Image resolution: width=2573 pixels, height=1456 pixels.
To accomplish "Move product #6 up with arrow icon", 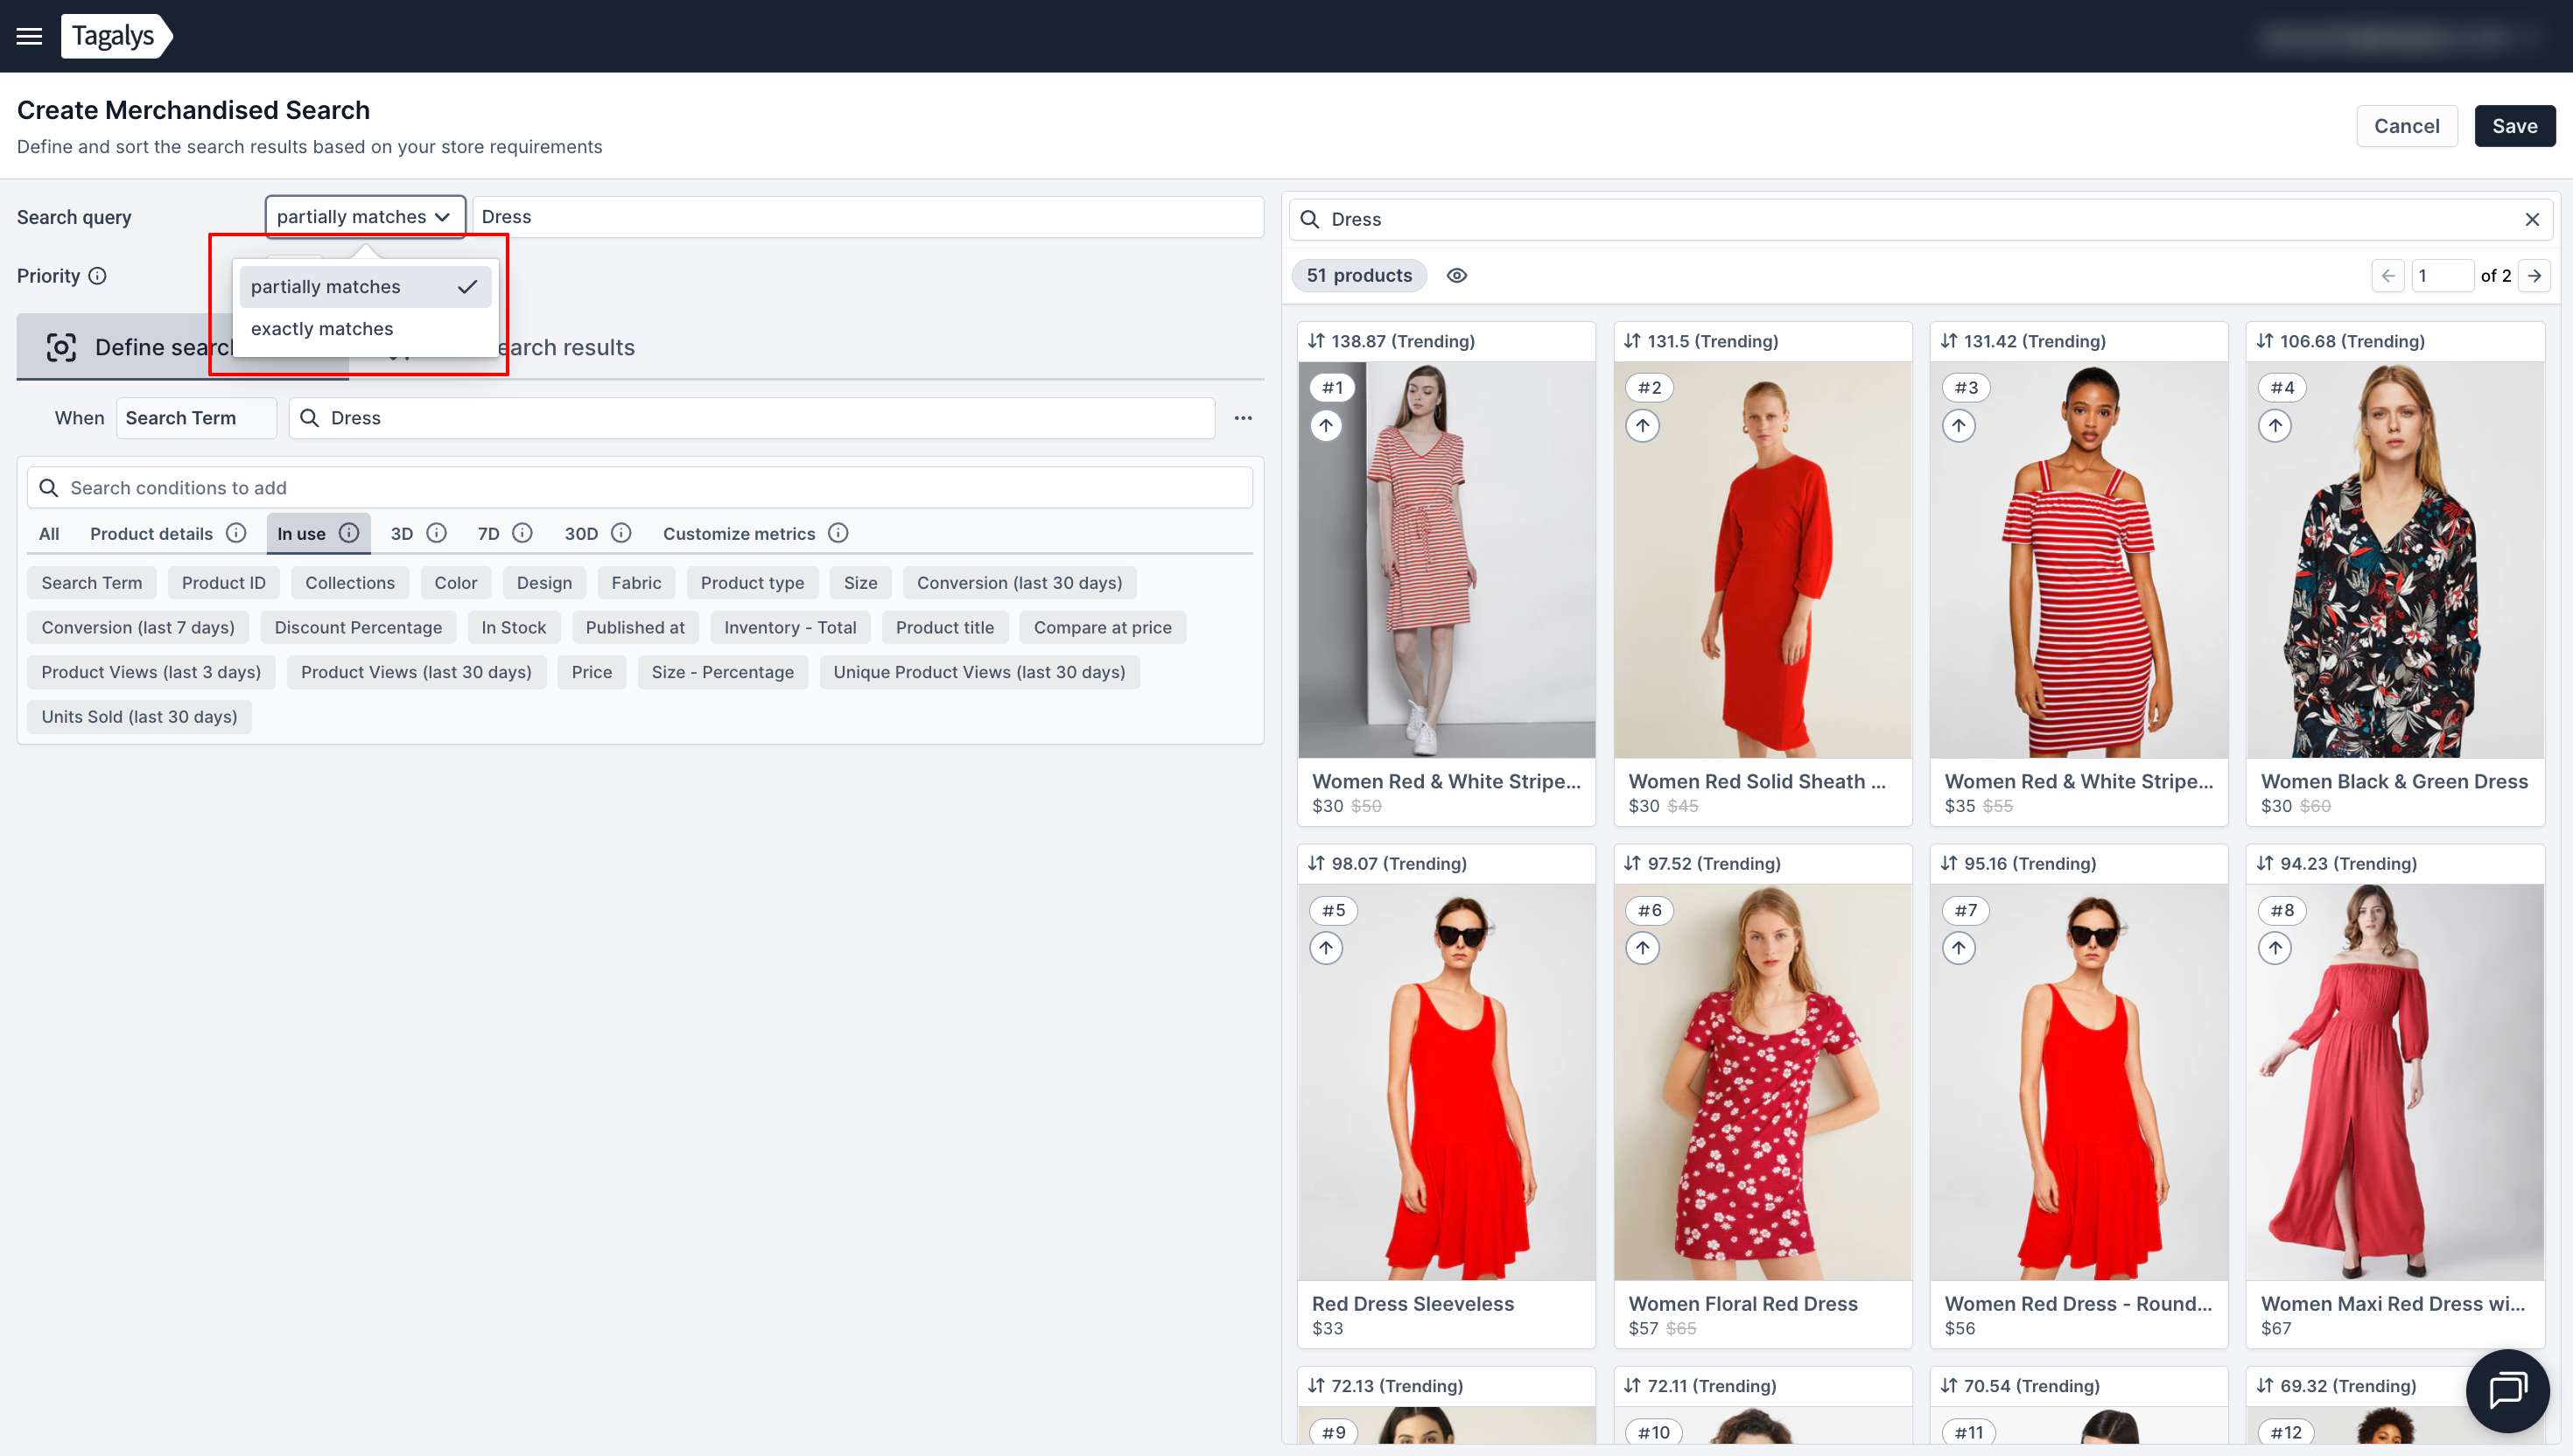I will pos(1642,948).
